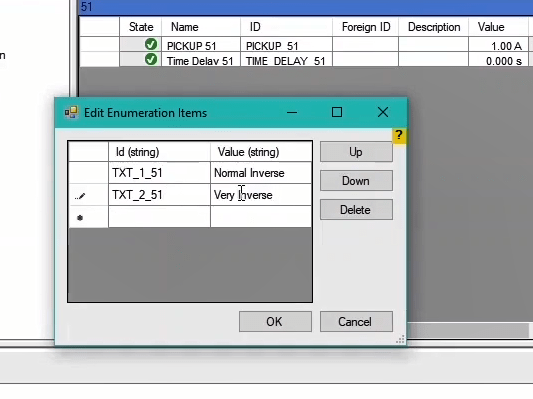
Task: Click the Description column header
Action: click(x=433, y=27)
